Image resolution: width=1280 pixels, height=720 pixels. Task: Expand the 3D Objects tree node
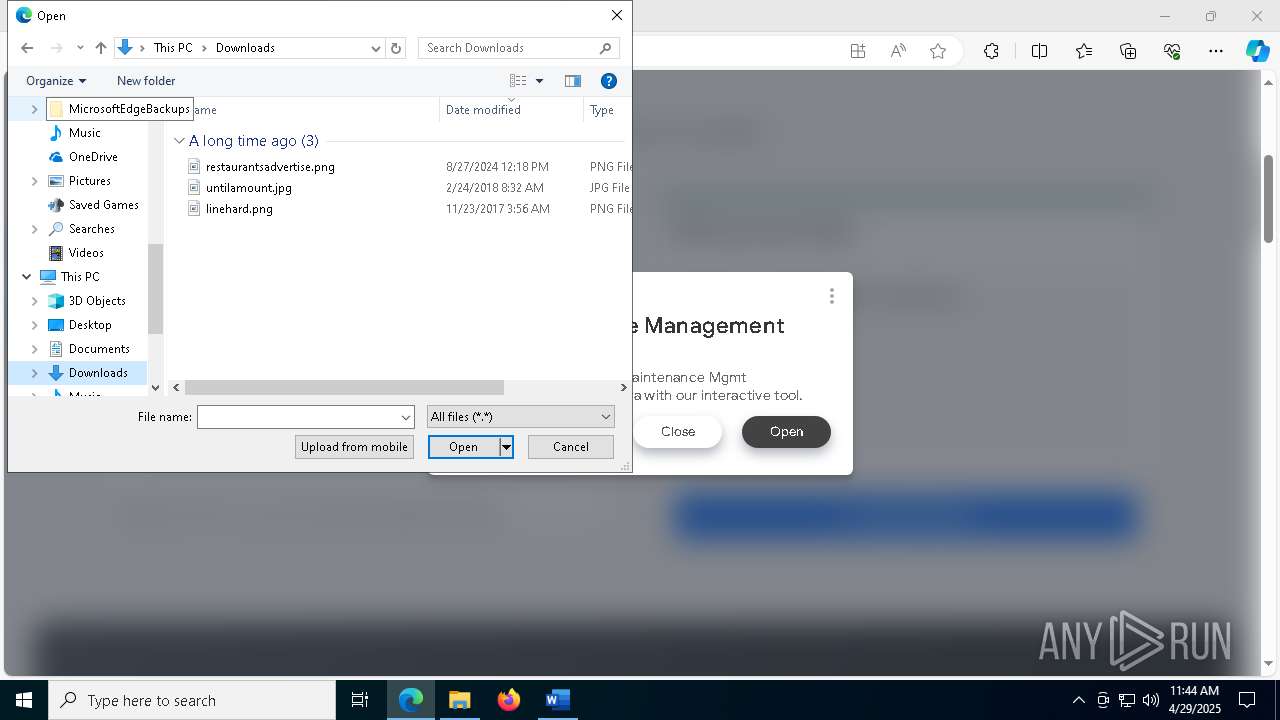point(34,301)
